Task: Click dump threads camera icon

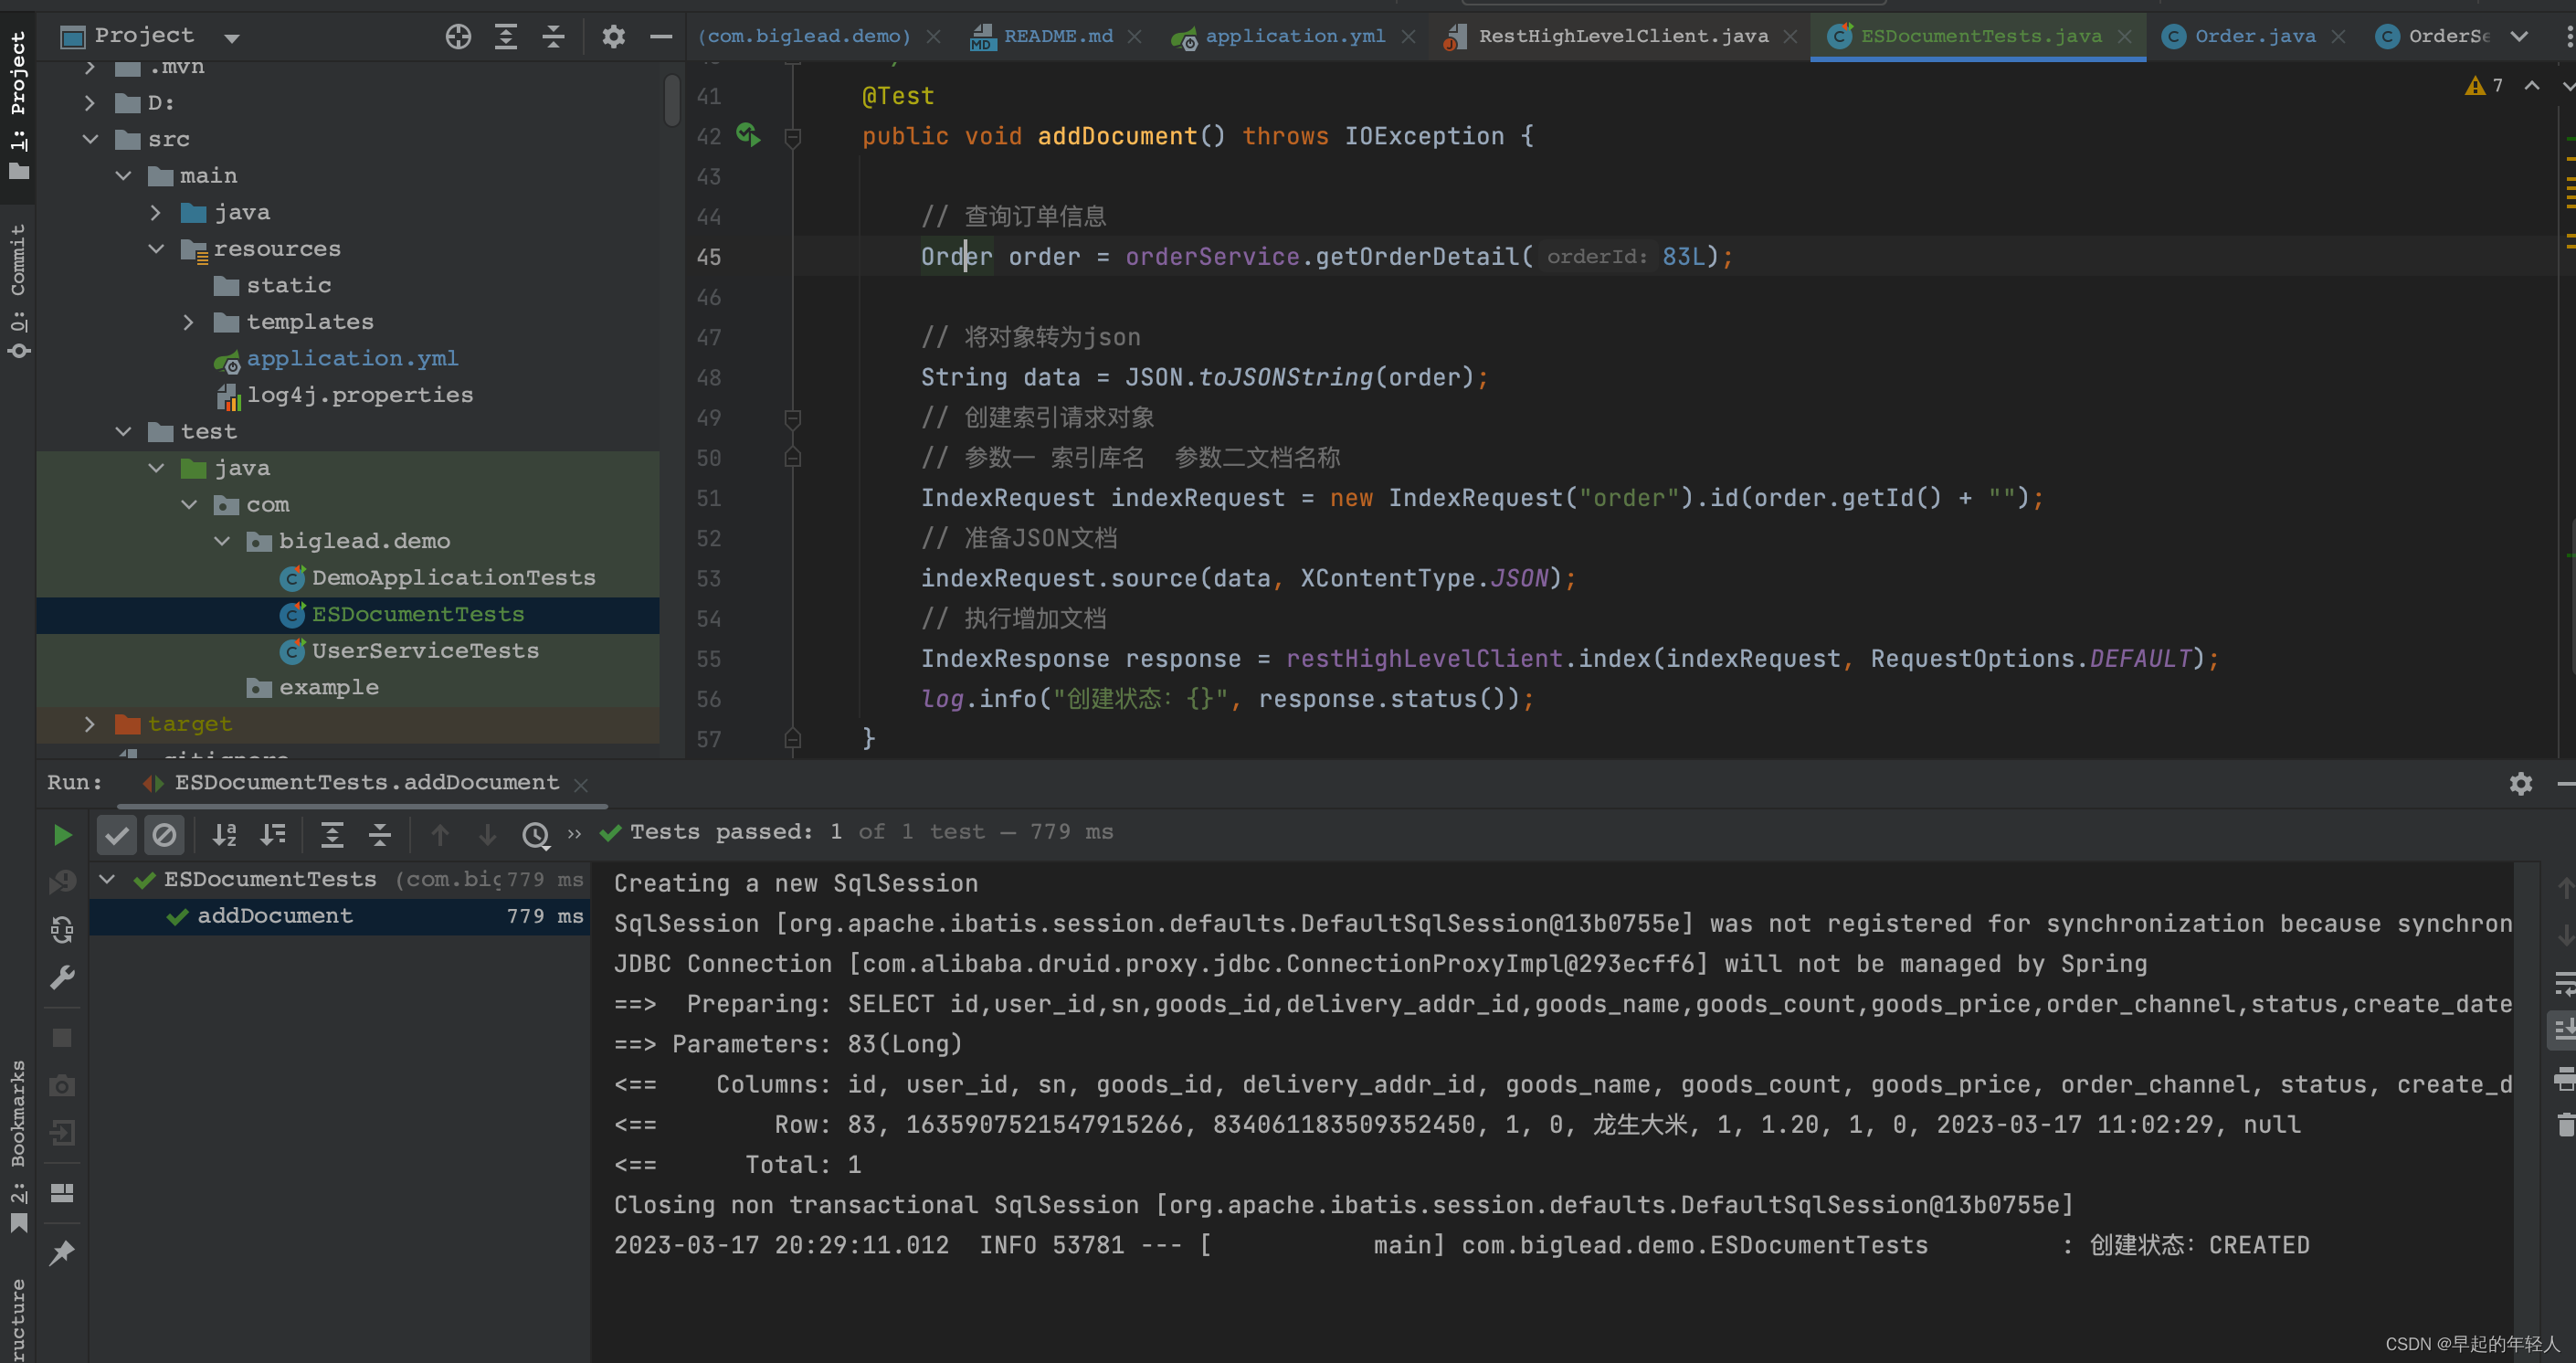Action: tap(62, 1085)
